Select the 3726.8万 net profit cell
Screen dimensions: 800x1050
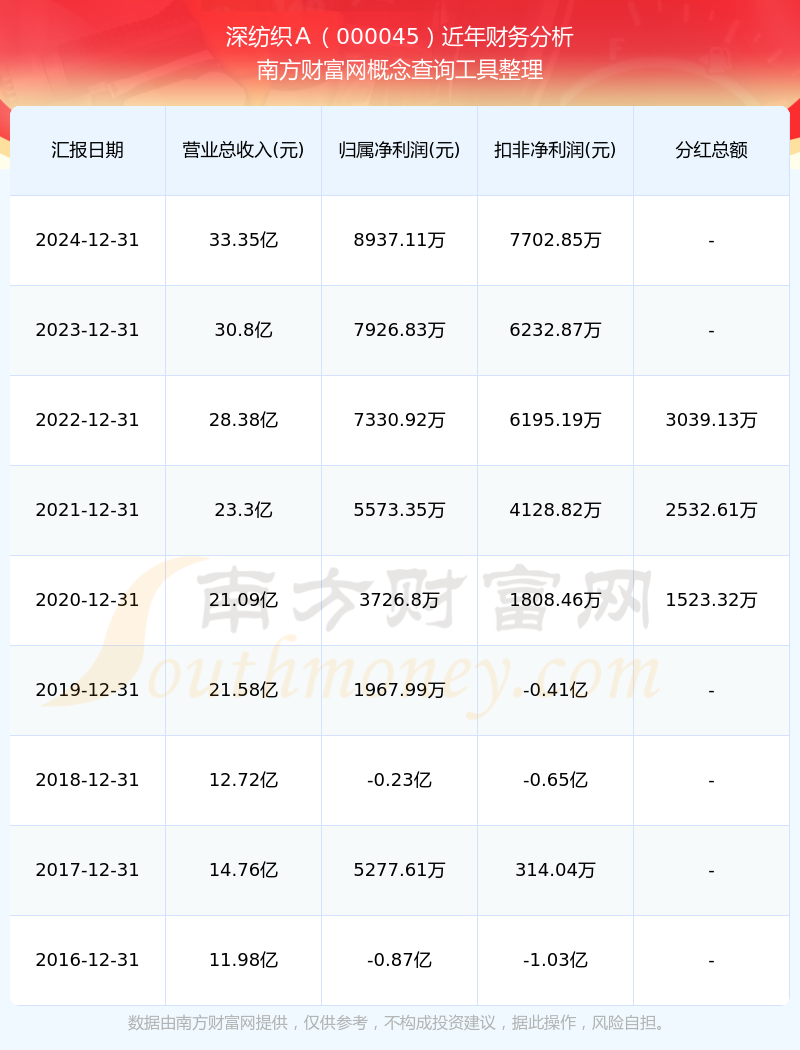400,600
